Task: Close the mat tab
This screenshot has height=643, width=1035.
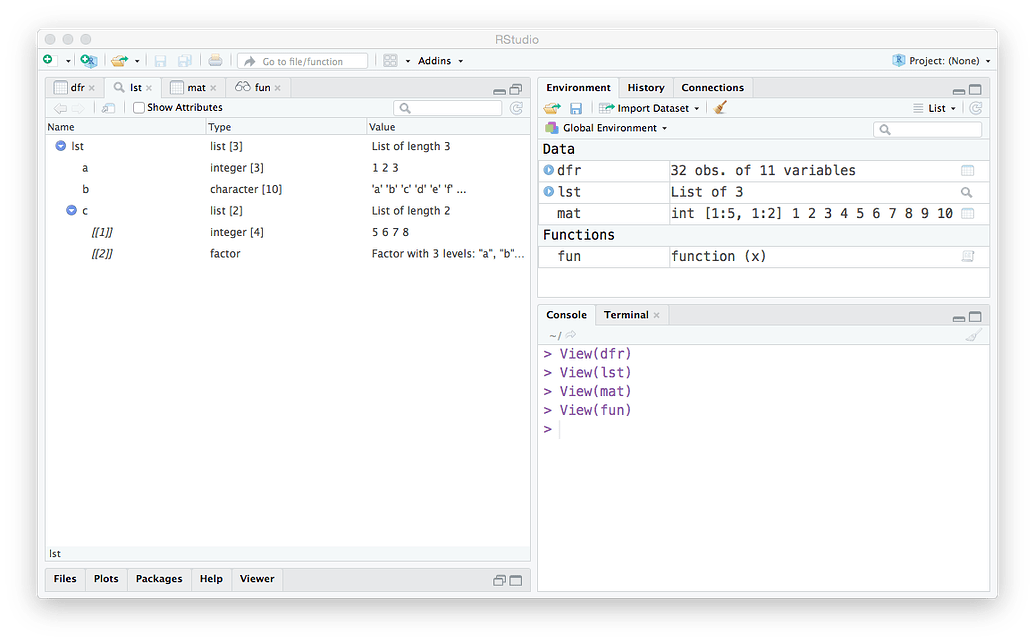Action: point(213,88)
